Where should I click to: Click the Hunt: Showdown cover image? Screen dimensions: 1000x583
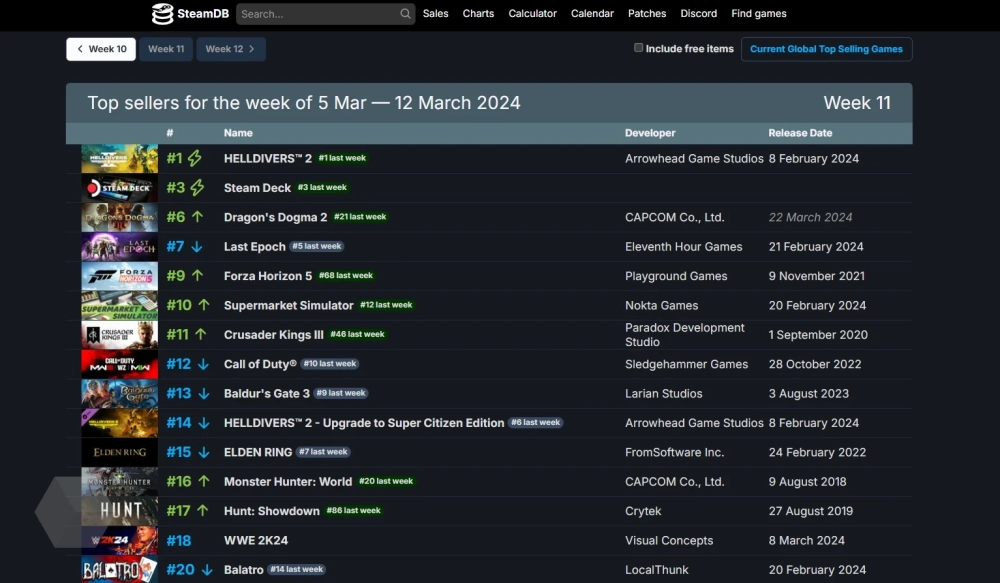(119, 511)
